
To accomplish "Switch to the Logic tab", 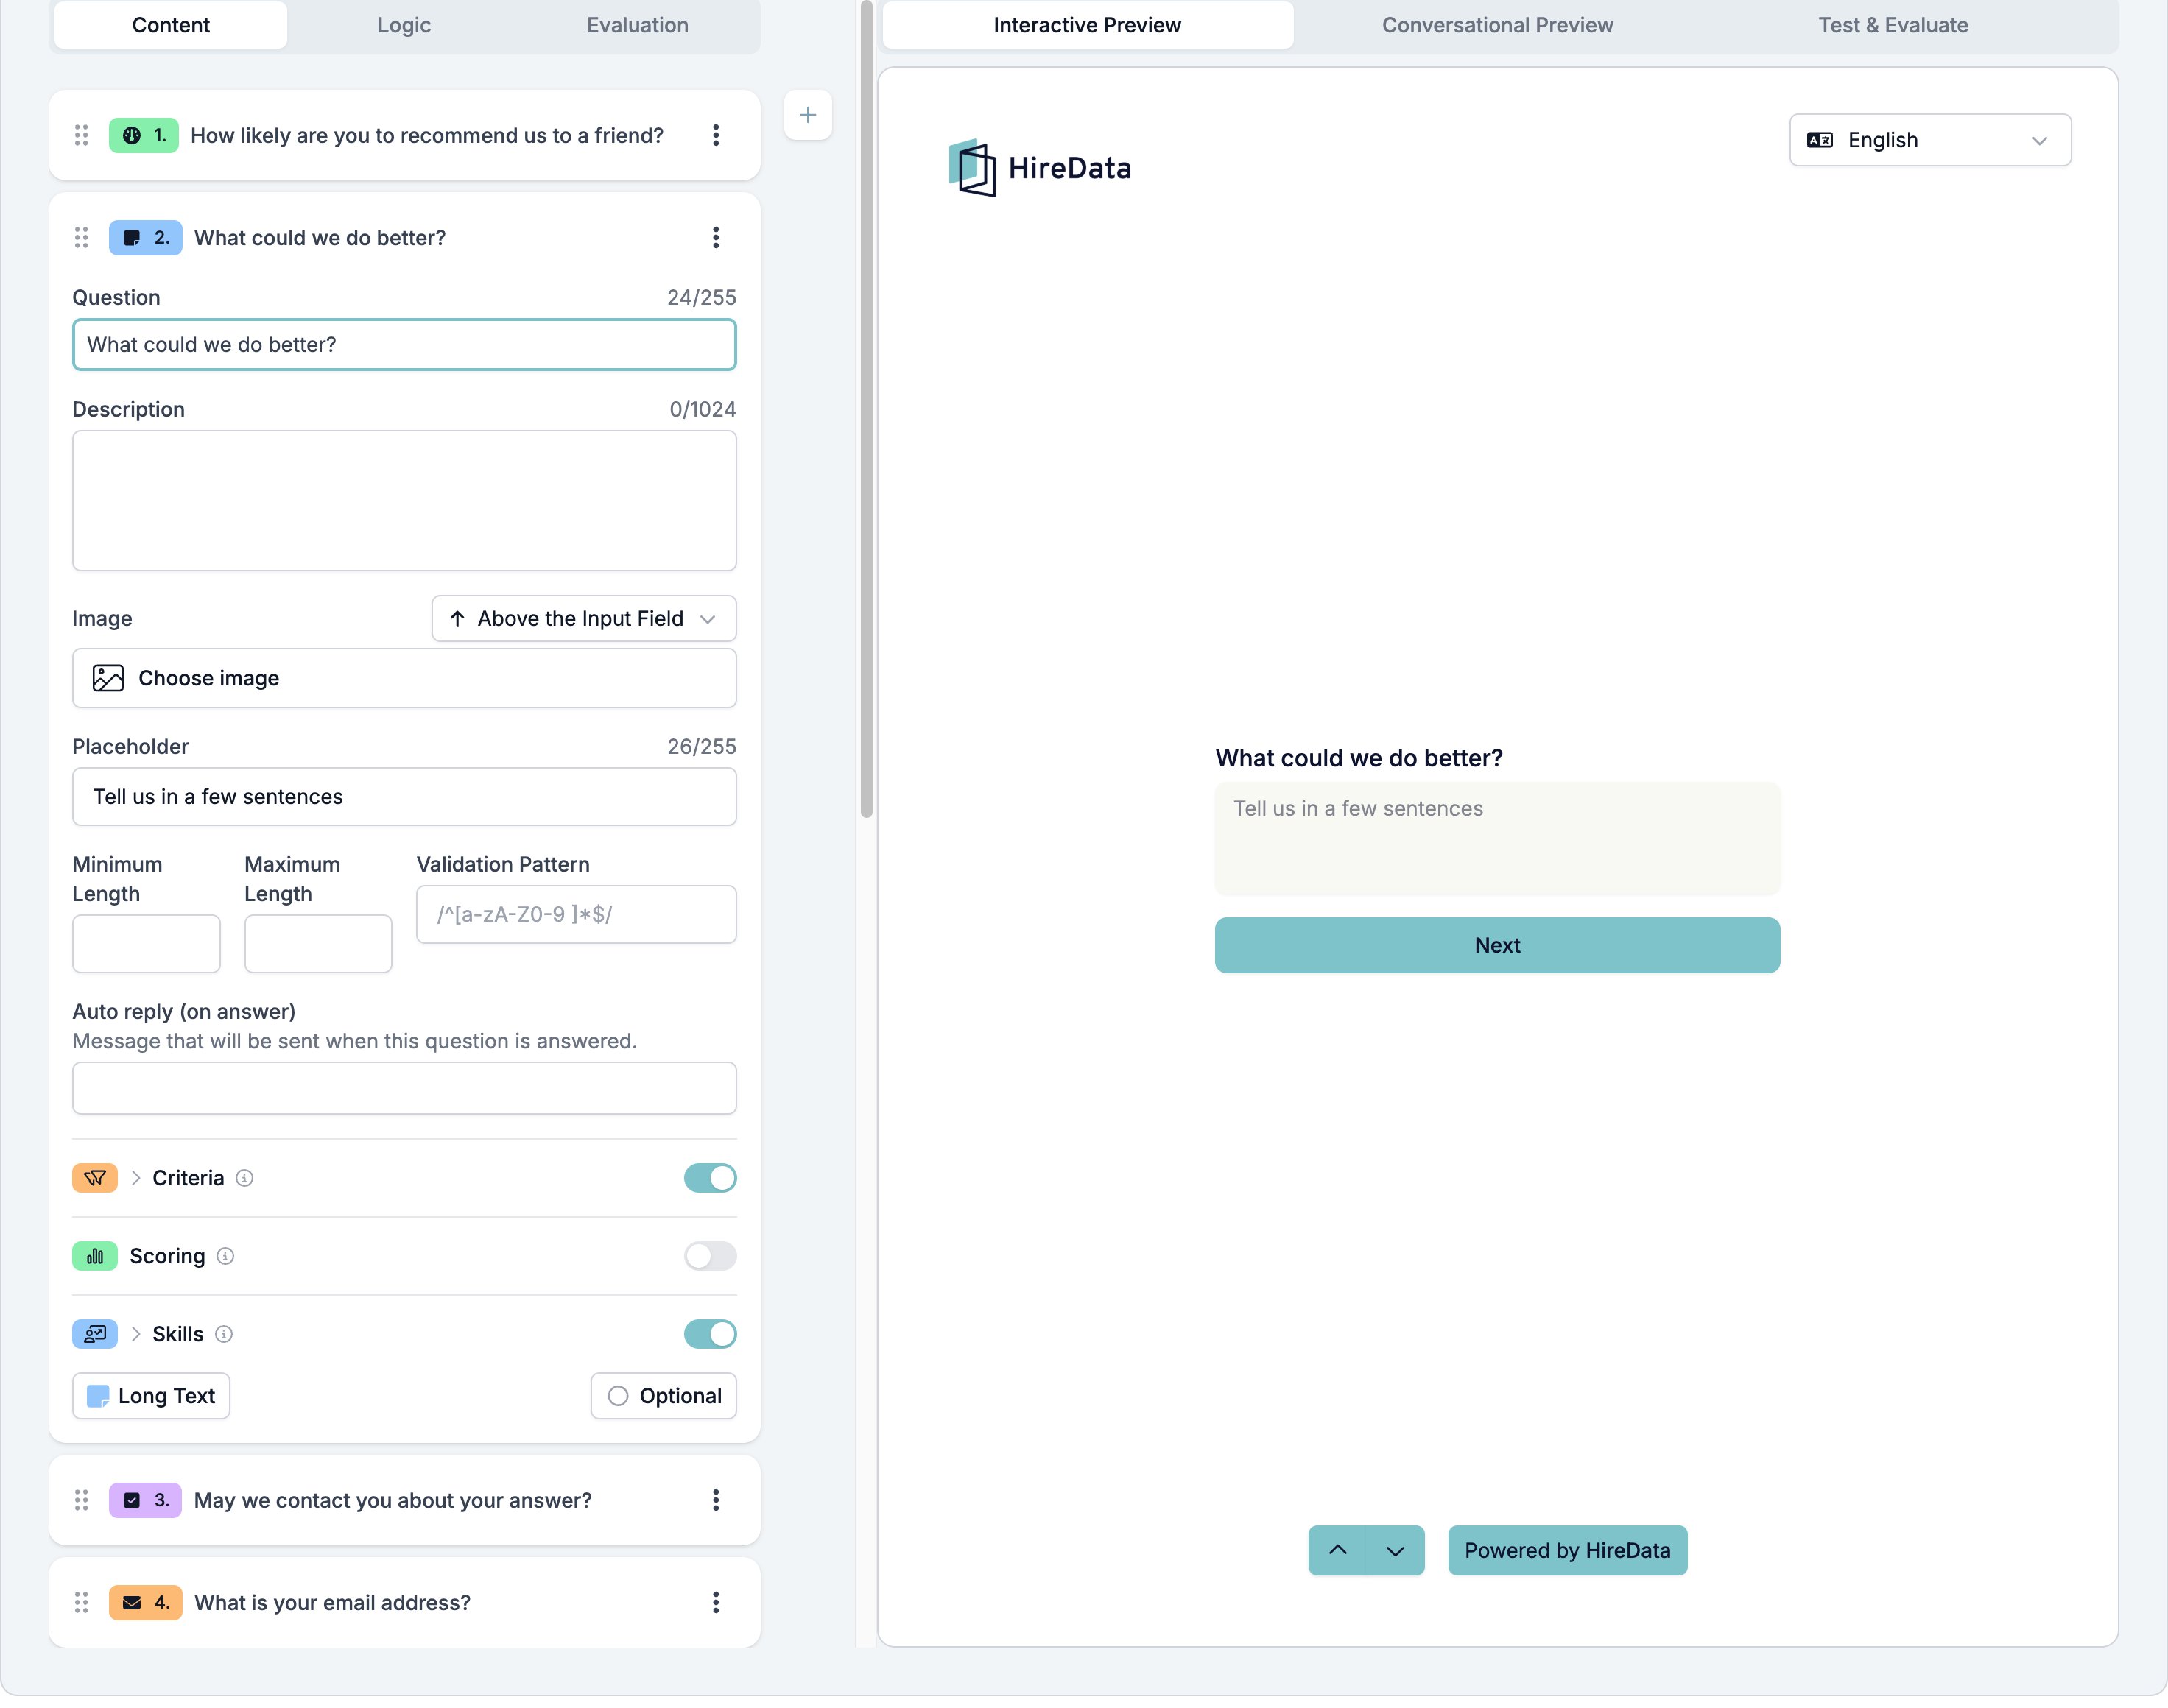I will [x=404, y=25].
